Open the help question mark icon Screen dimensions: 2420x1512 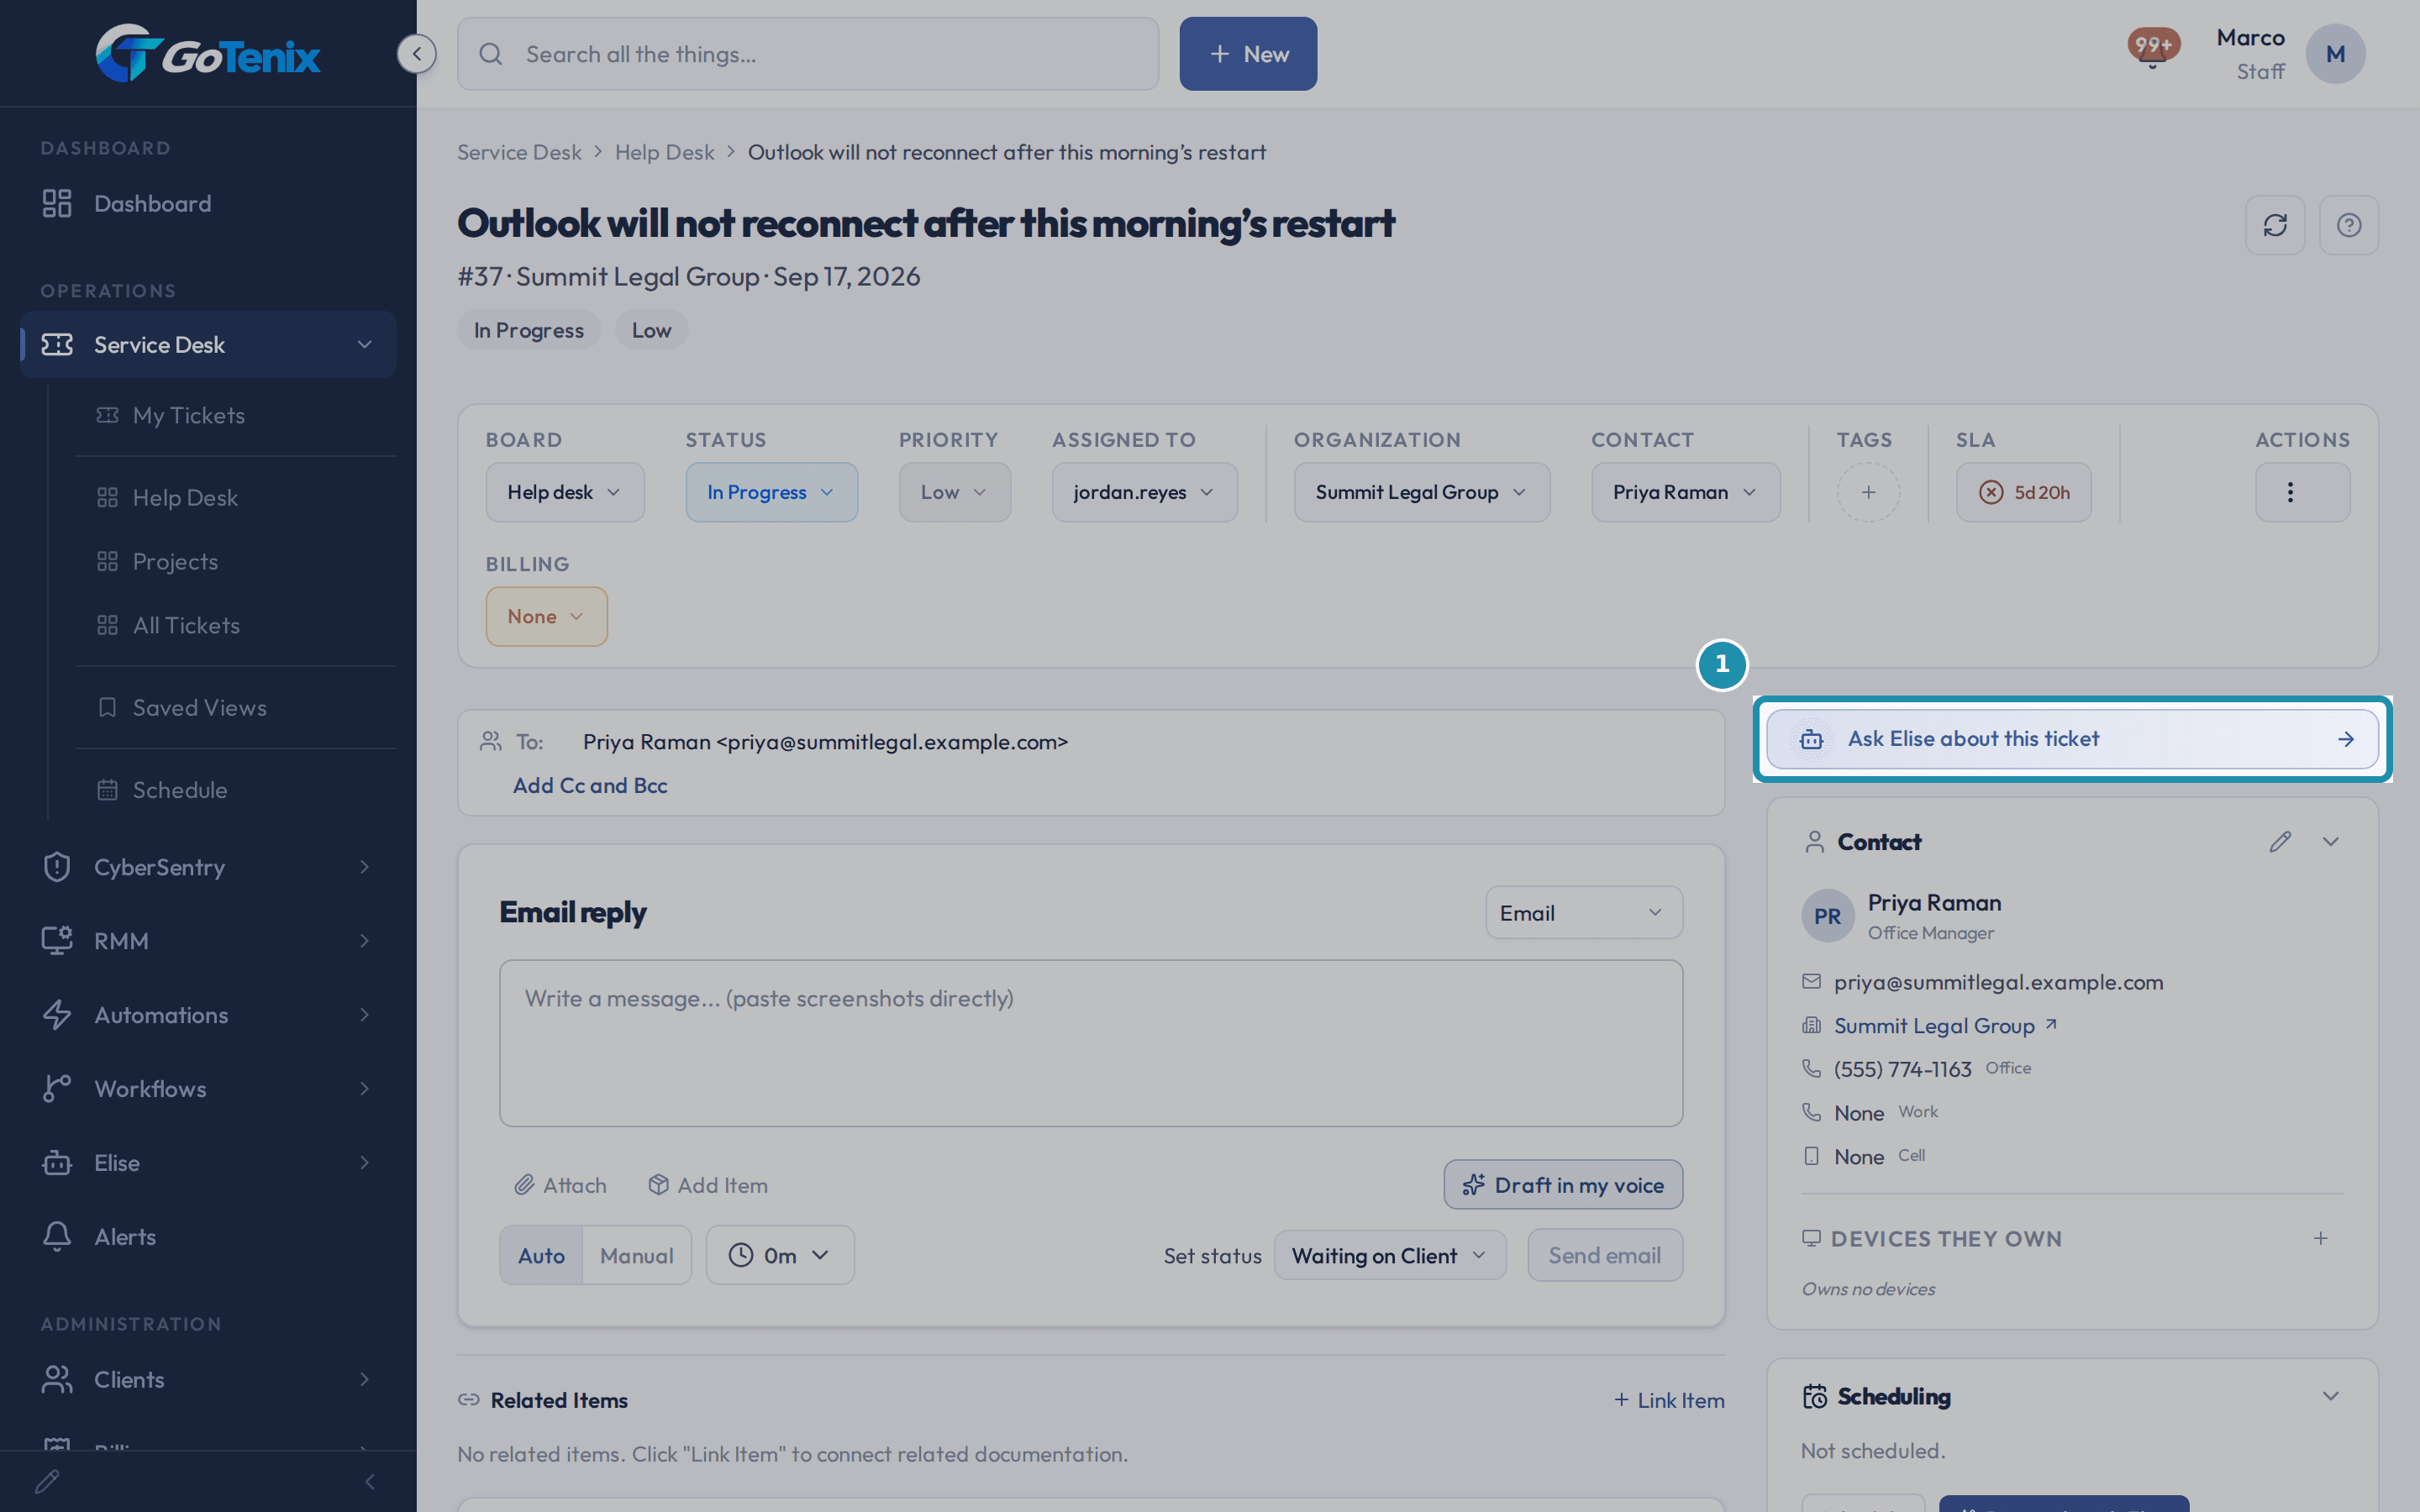coord(2349,225)
